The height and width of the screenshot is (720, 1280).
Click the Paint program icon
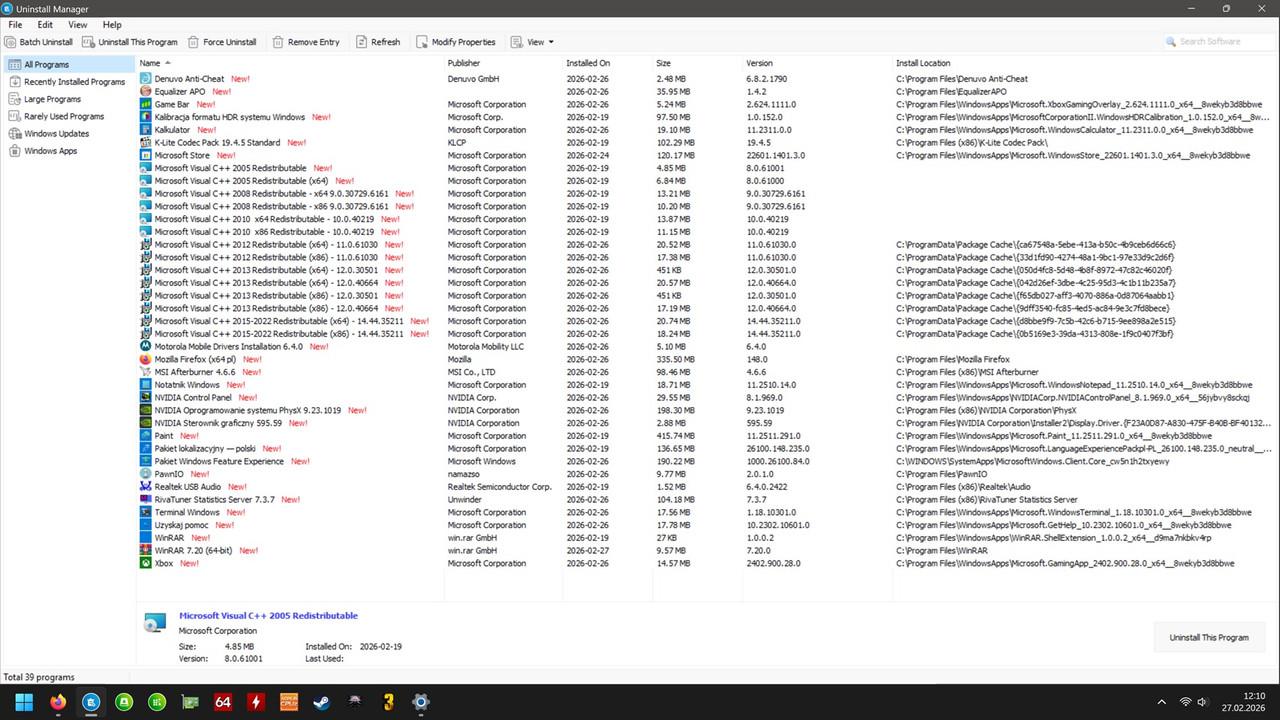145,436
